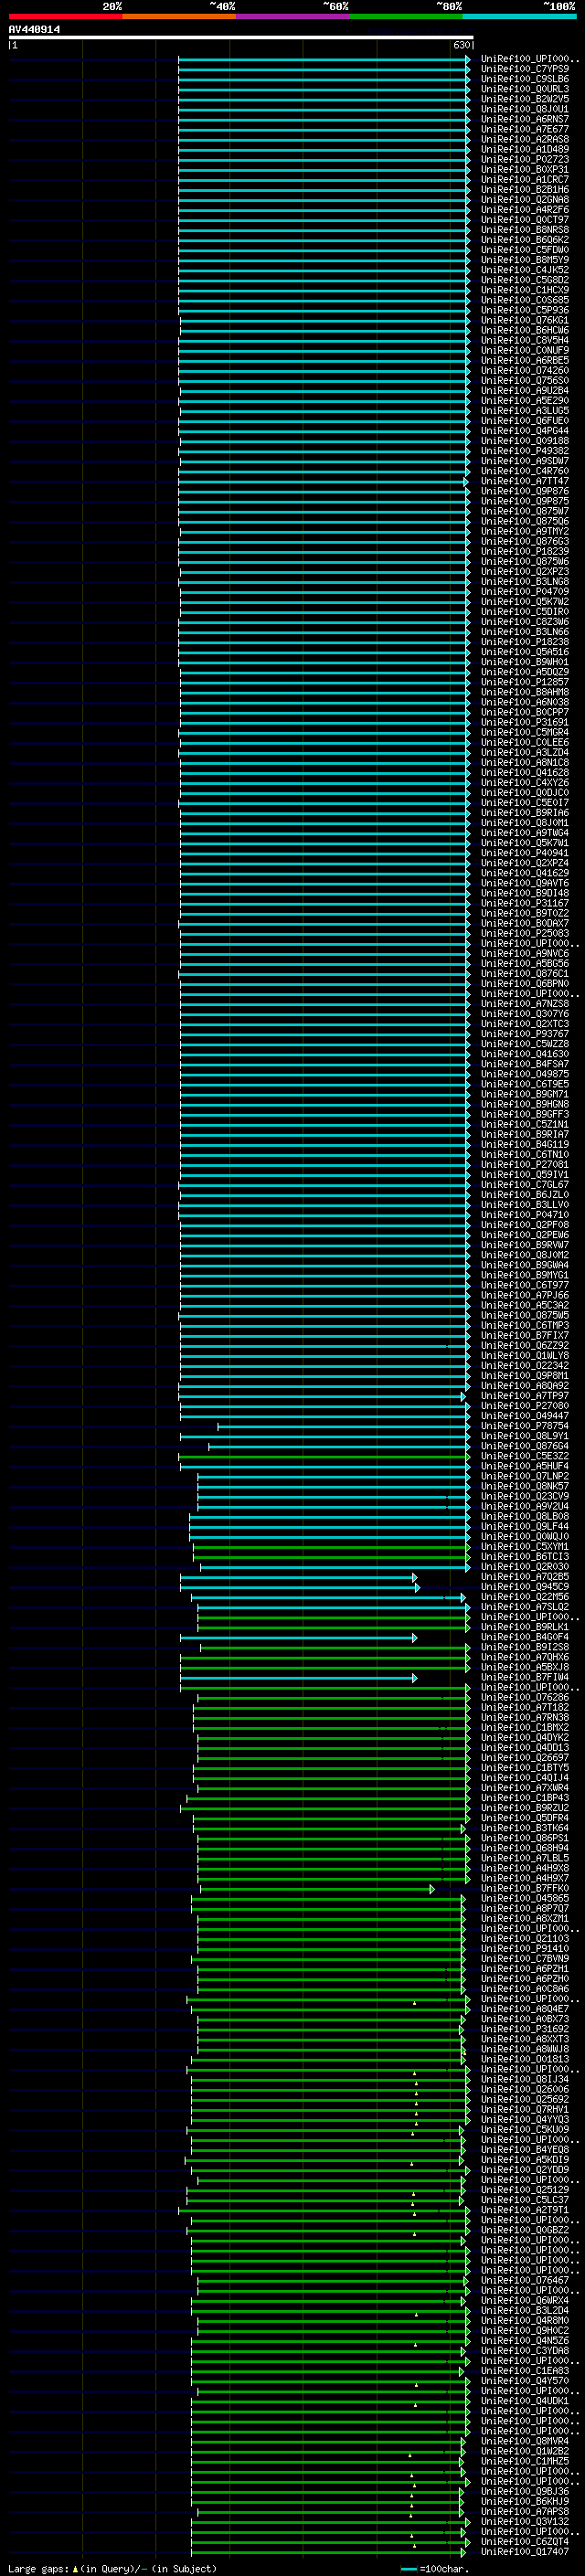585x2576 pixels.
Task: Click the label UniRef100_A6RBE5
Action: (525, 360)
